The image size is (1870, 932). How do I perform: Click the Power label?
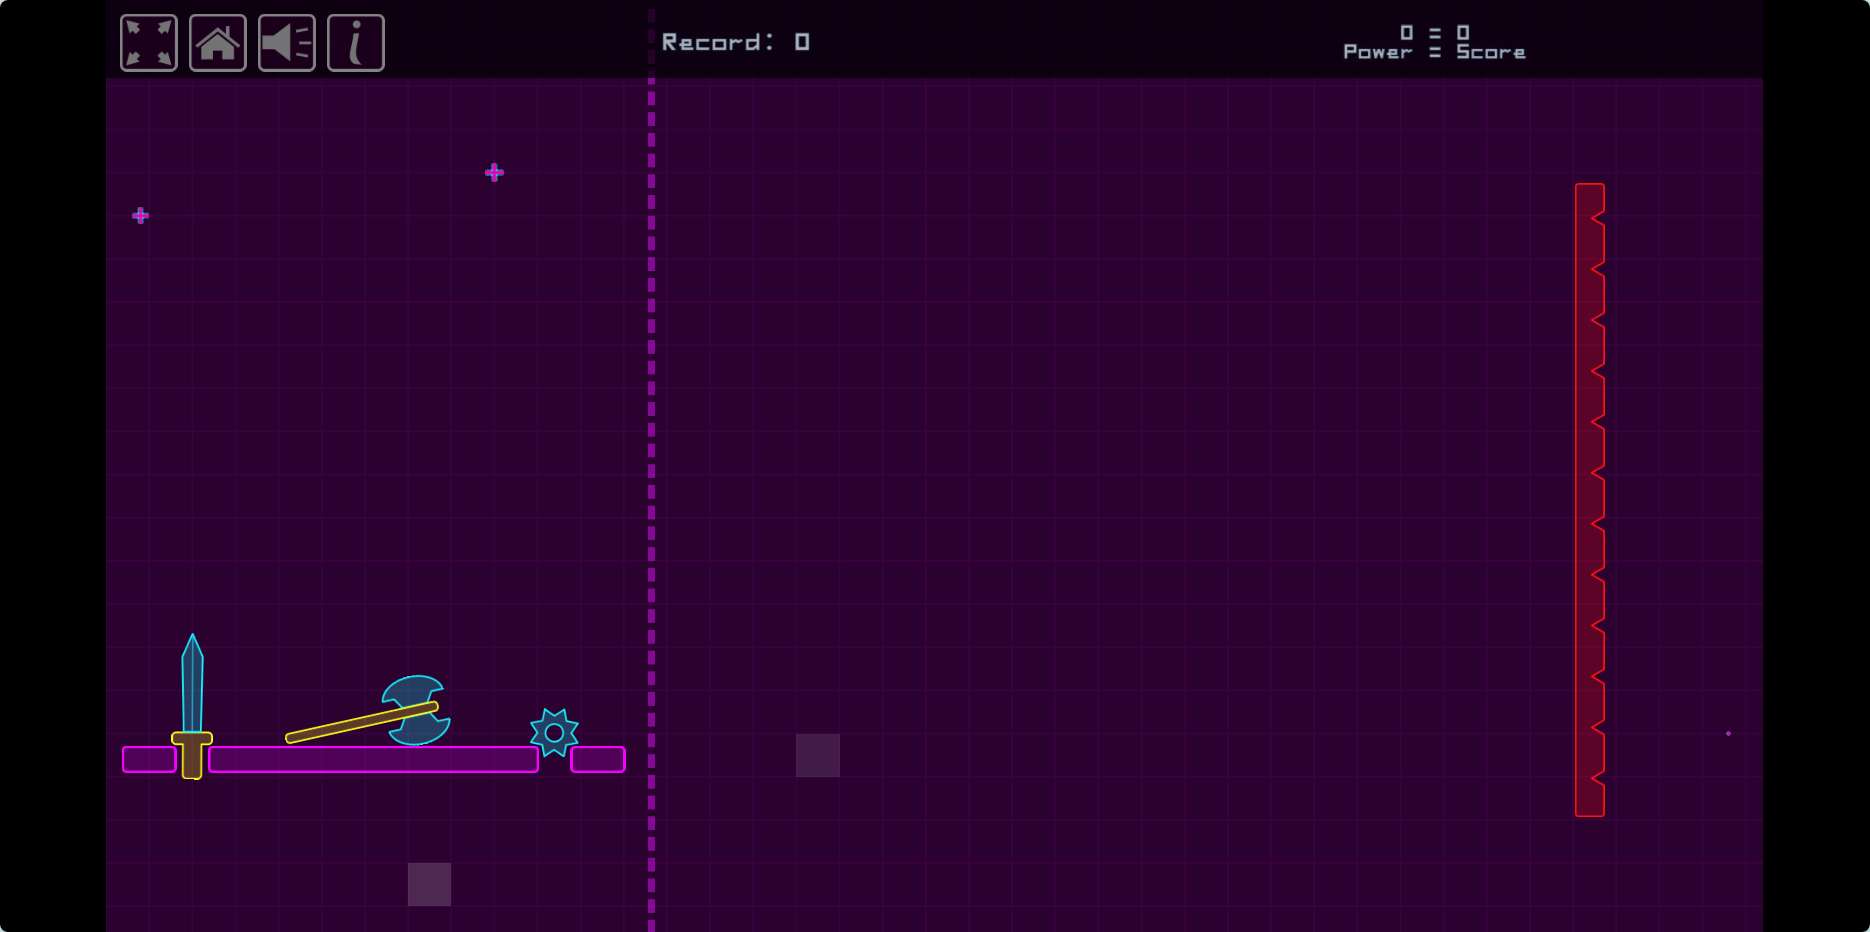pos(1377,52)
